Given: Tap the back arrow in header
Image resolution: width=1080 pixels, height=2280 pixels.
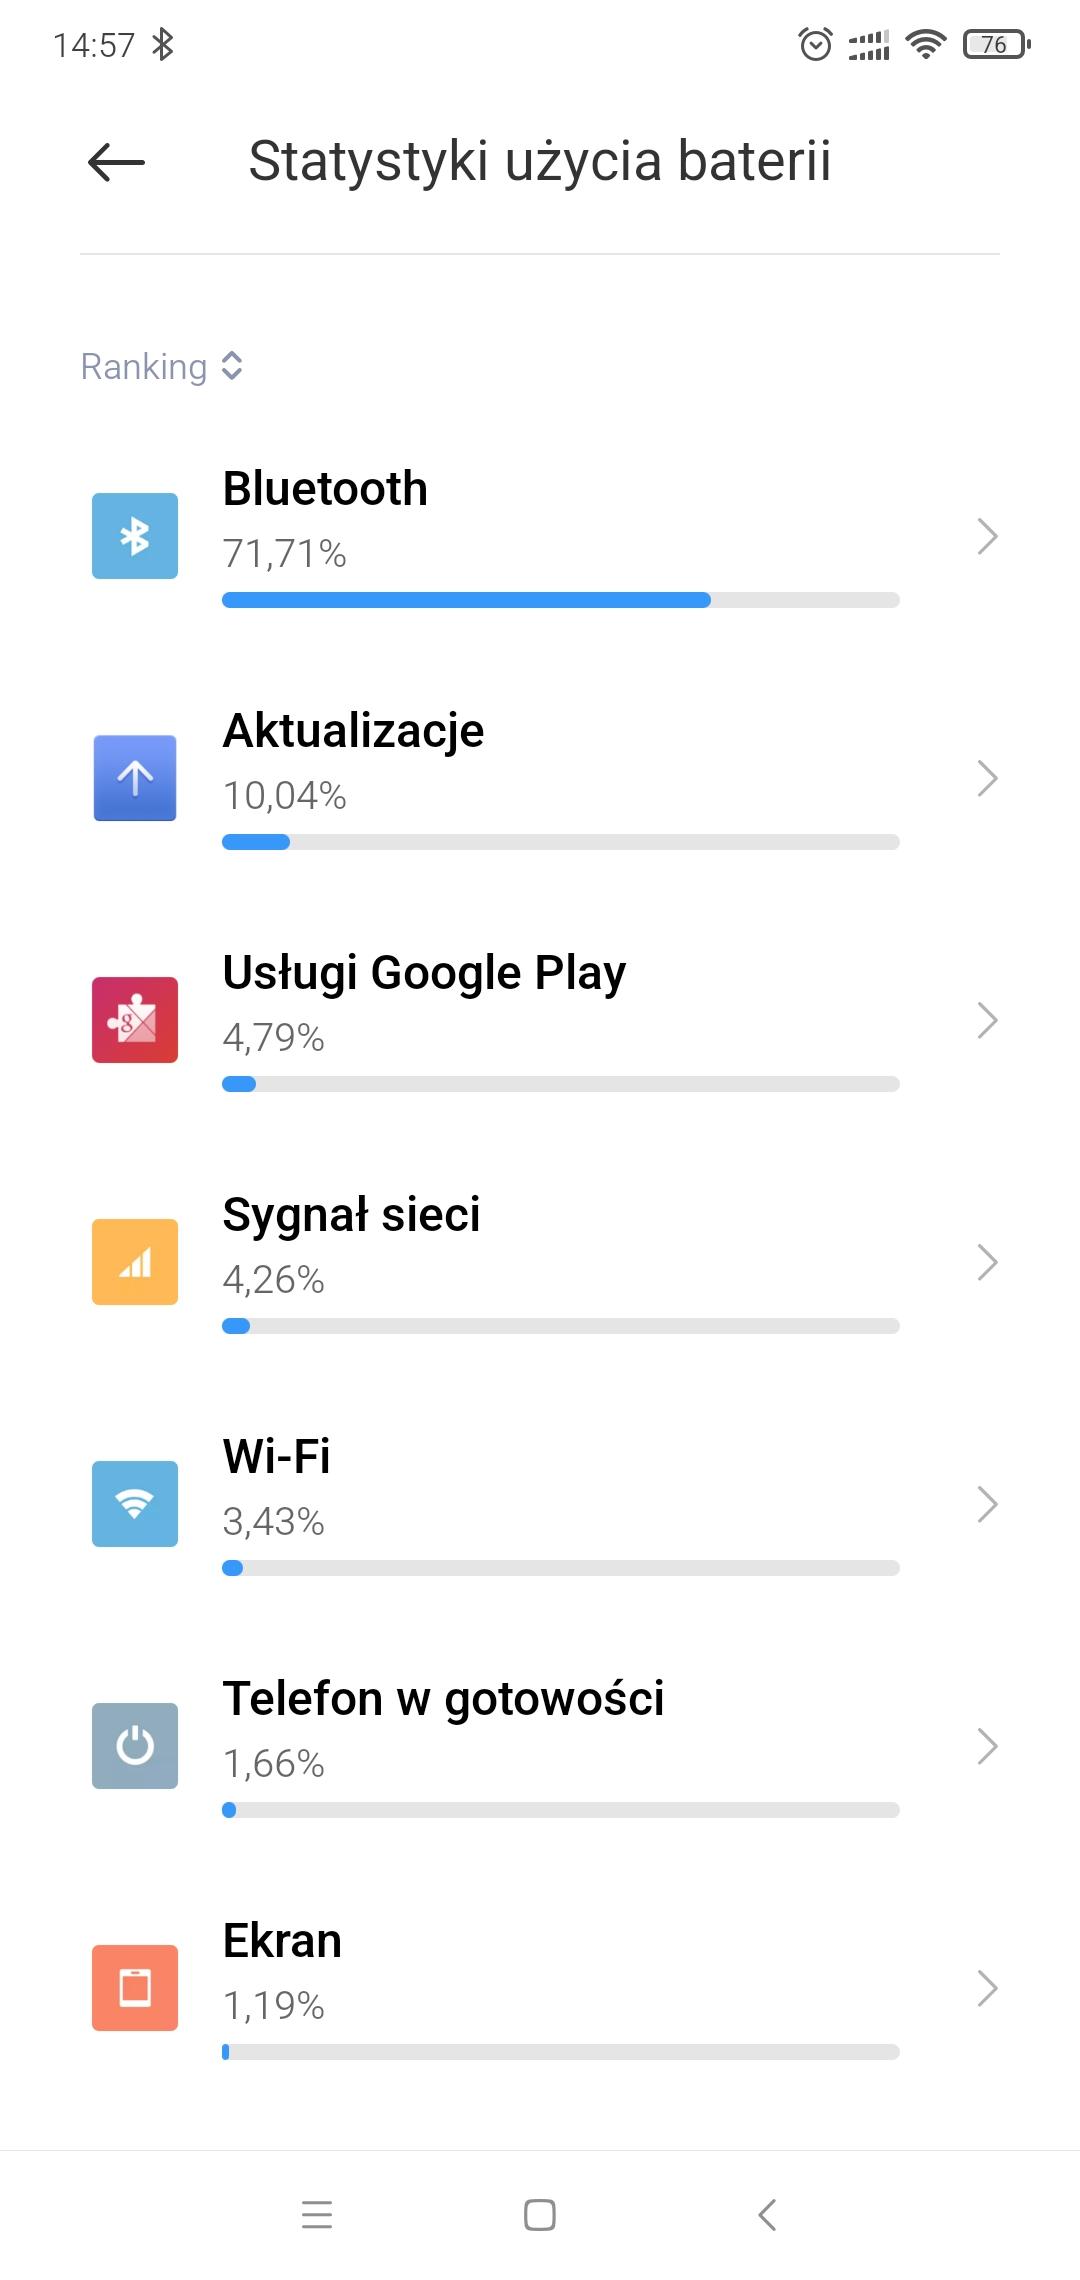Looking at the screenshot, I should (116, 162).
